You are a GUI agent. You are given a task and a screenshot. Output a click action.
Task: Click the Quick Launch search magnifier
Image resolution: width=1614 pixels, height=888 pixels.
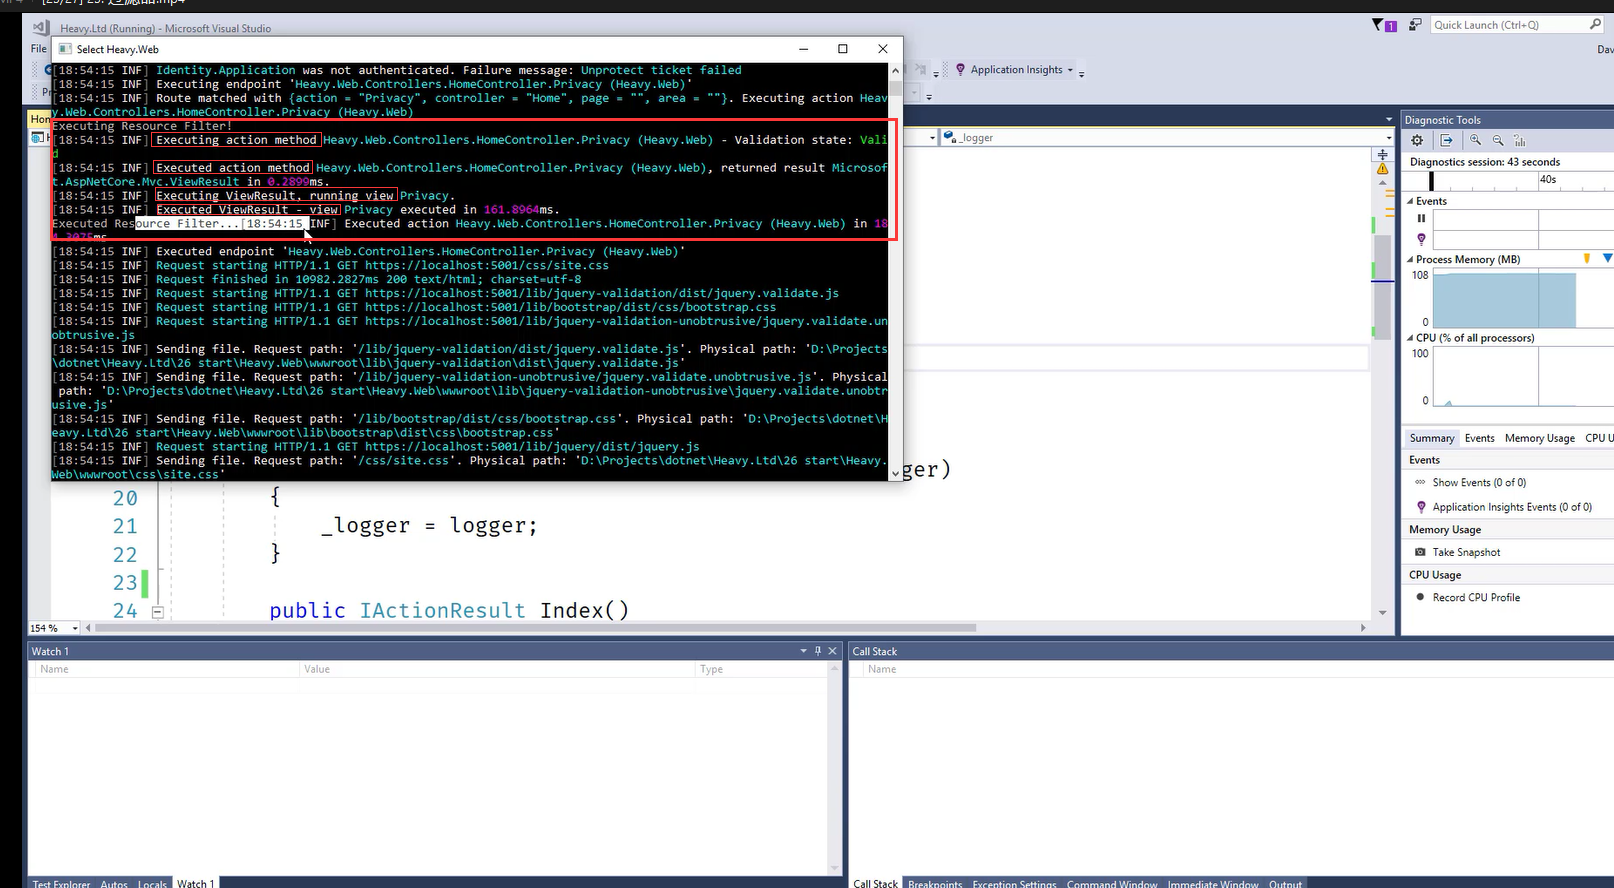(1595, 24)
